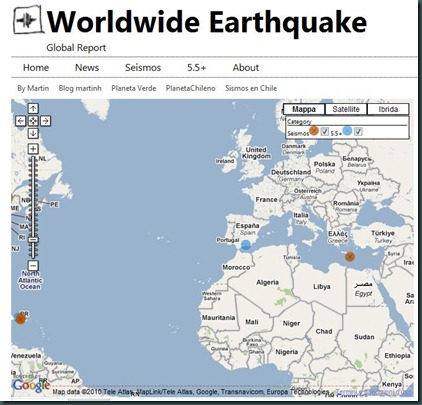Click the France label on map
This screenshot has width=422, height=405.
pyautogui.click(x=266, y=199)
